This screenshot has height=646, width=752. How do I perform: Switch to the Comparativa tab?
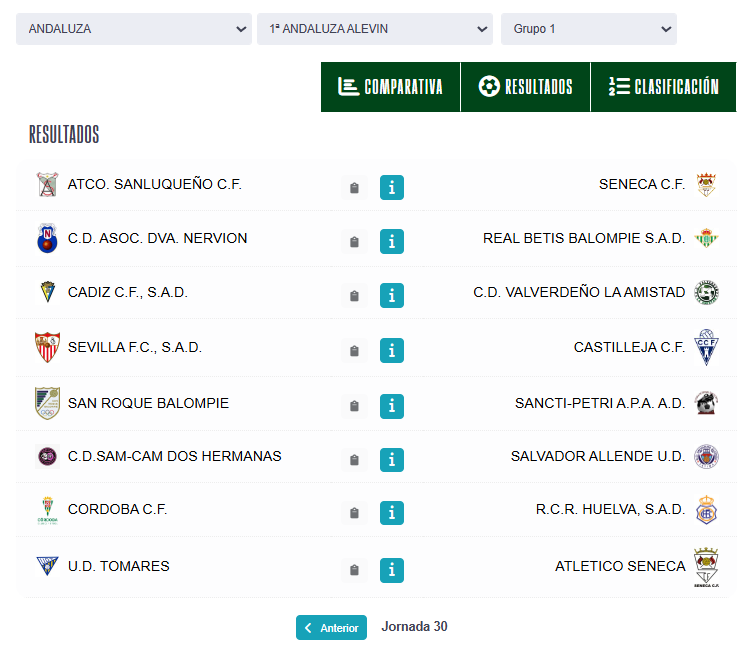[390, 87]
